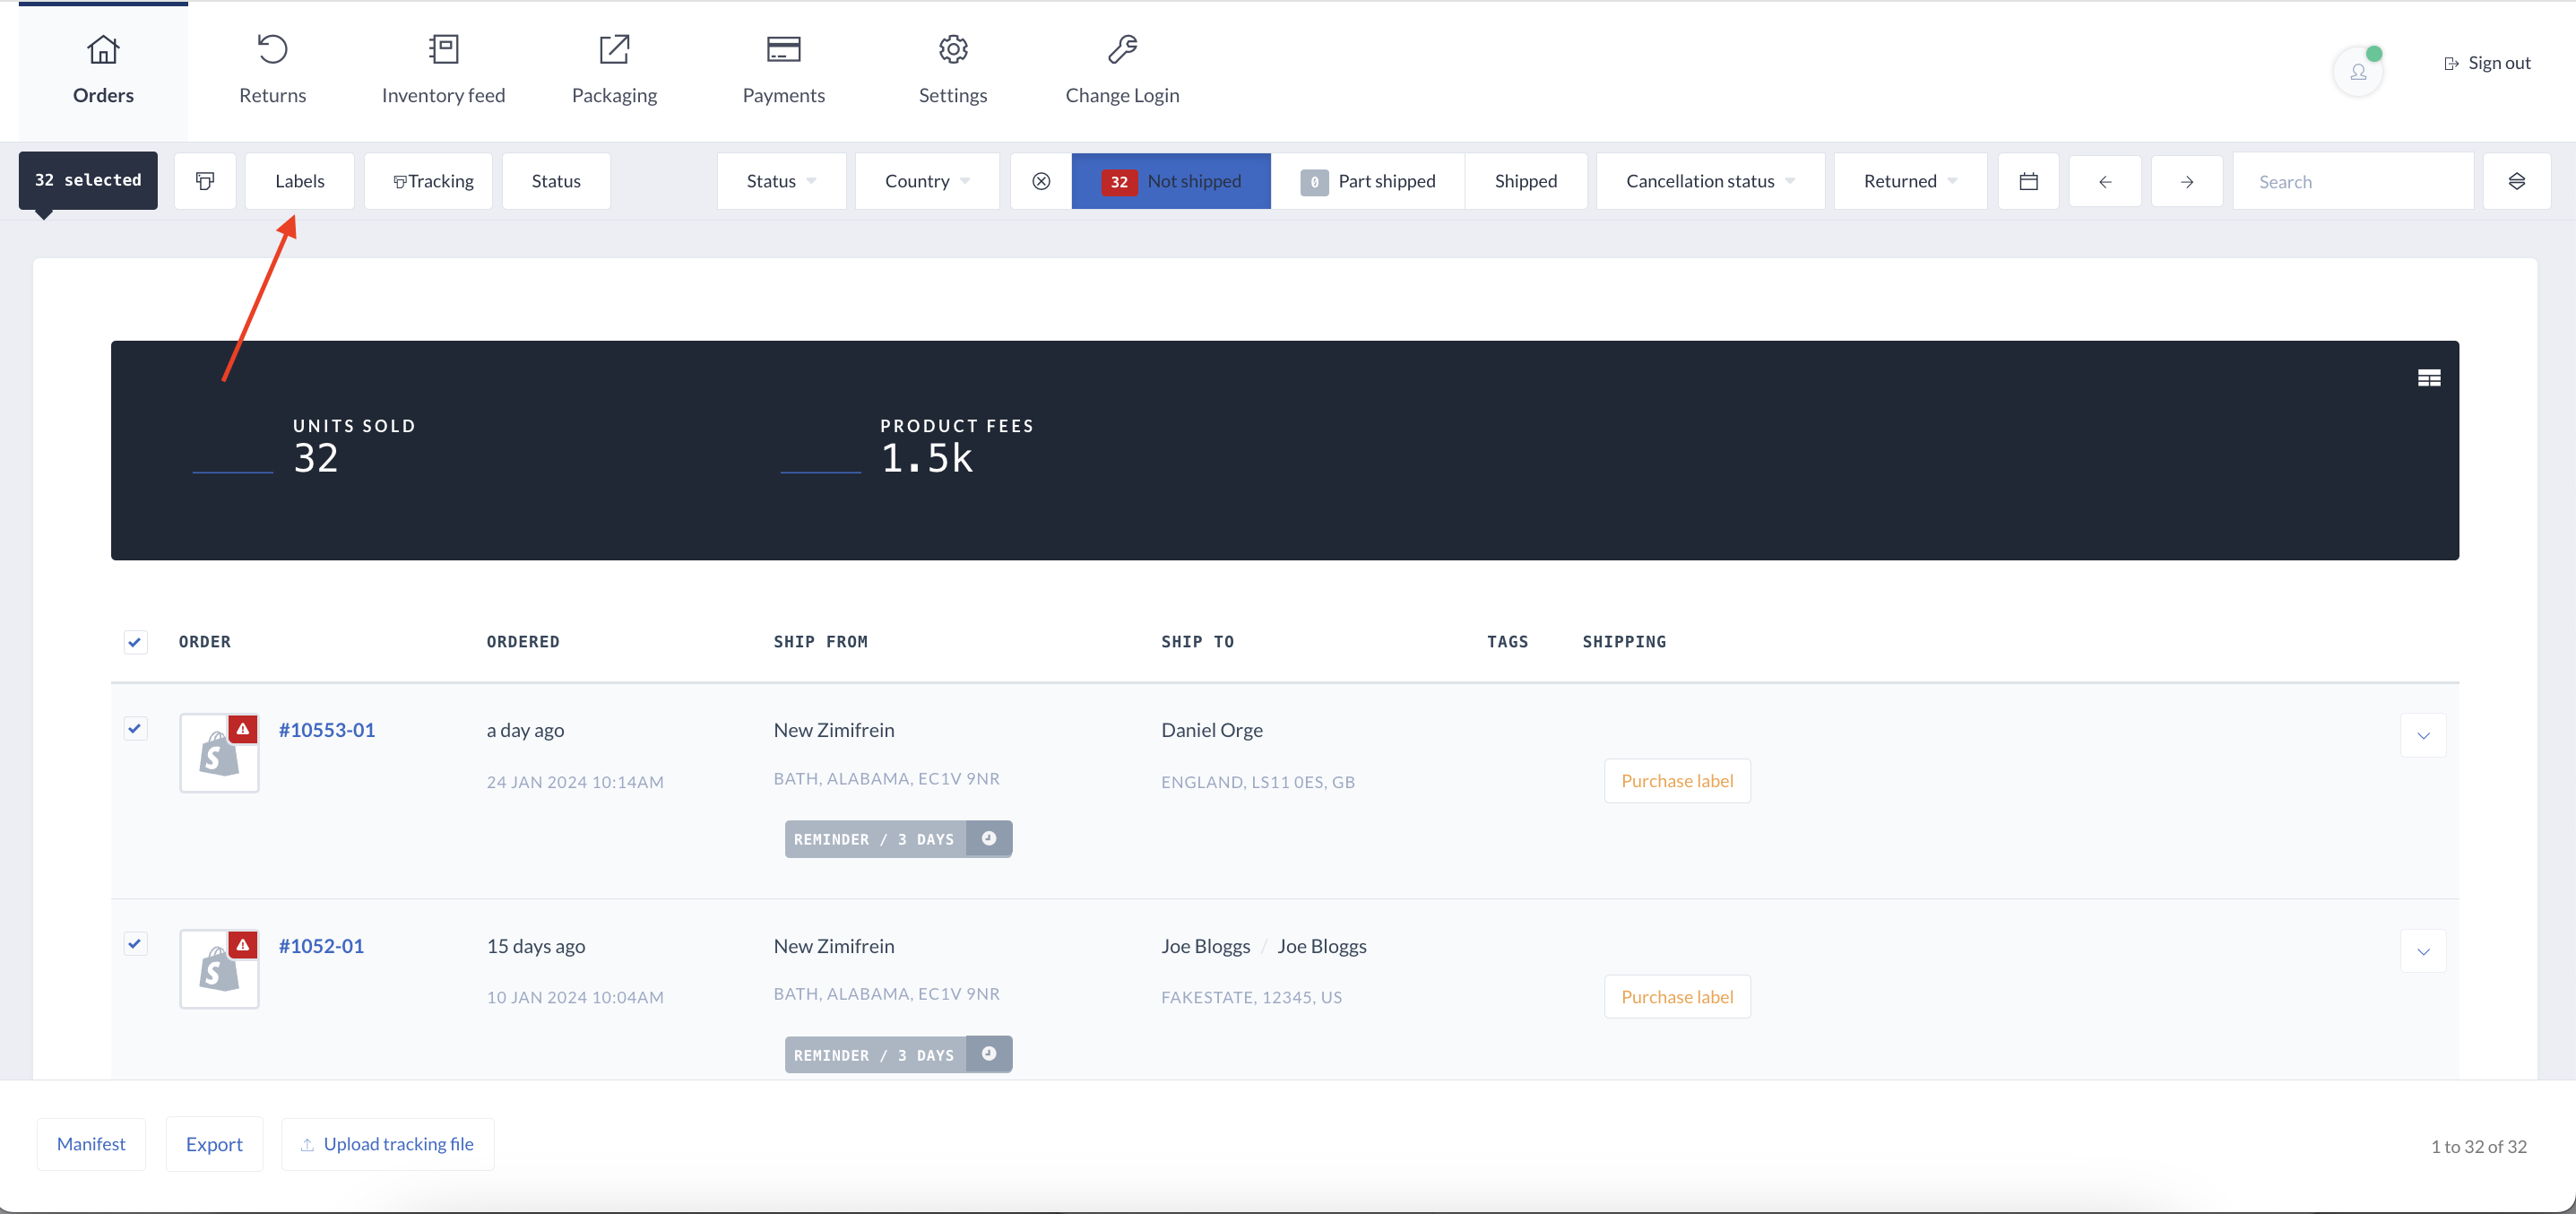Toggle the select-all orders checkbox
The width and height of the screenshot is (2576, 1214).
pos(135,642)
